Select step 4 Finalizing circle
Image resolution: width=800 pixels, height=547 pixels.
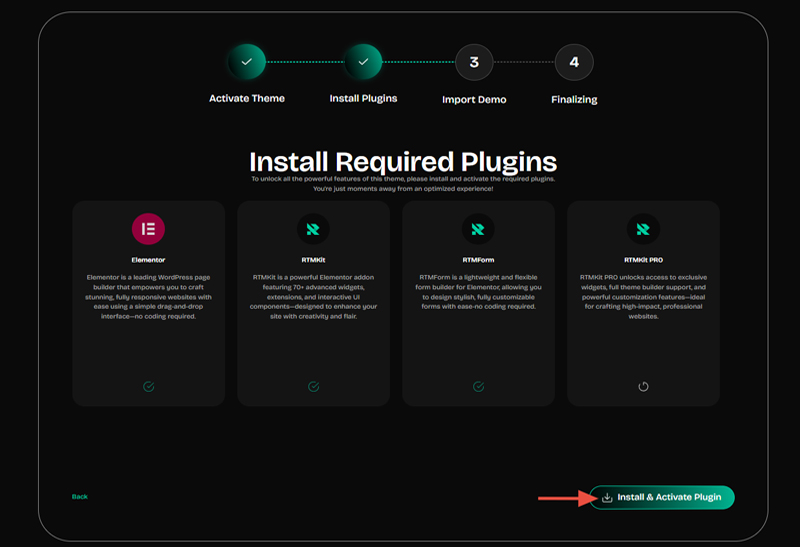574,62
